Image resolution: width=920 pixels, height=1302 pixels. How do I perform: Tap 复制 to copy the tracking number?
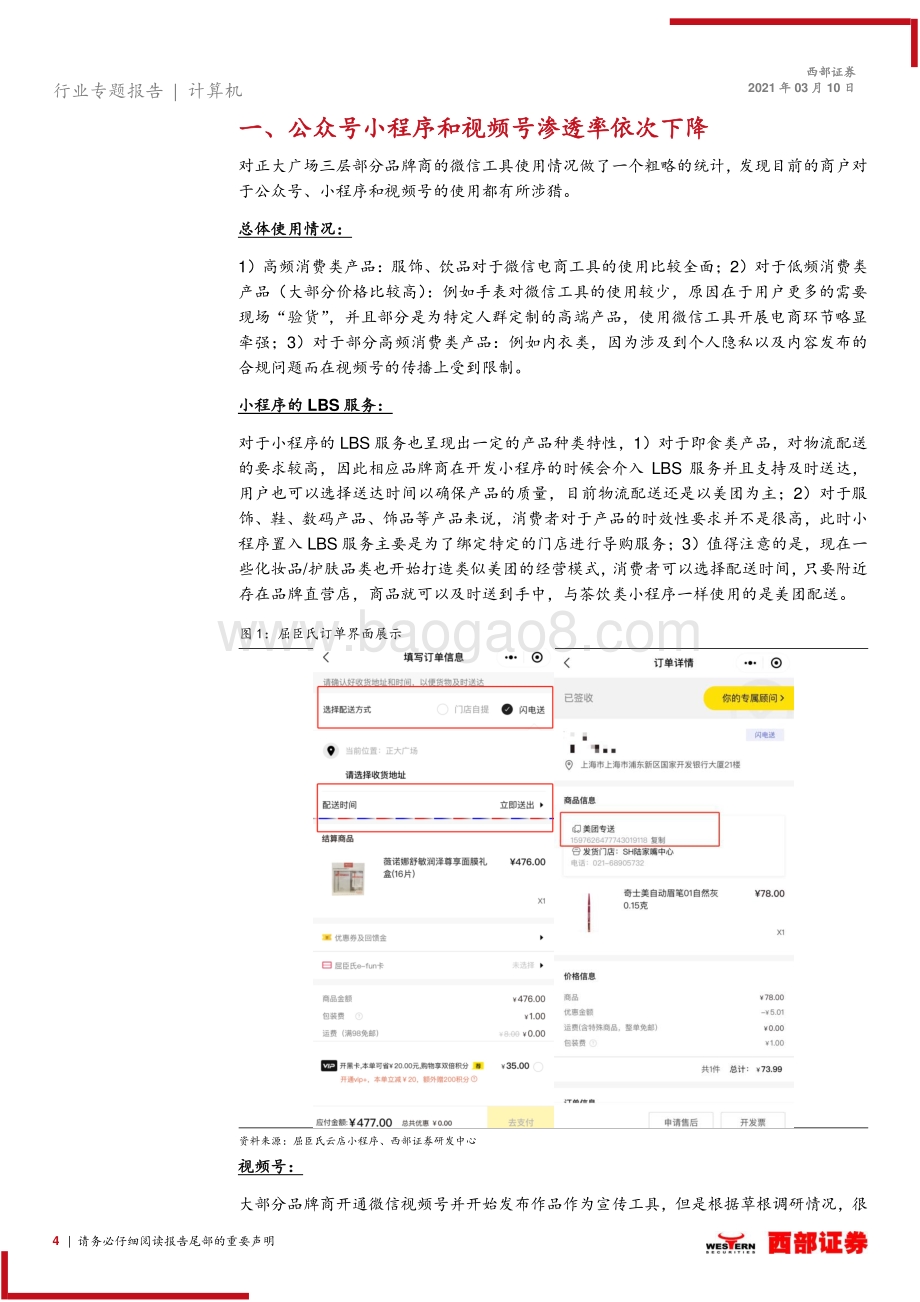(x=657, y=840)
